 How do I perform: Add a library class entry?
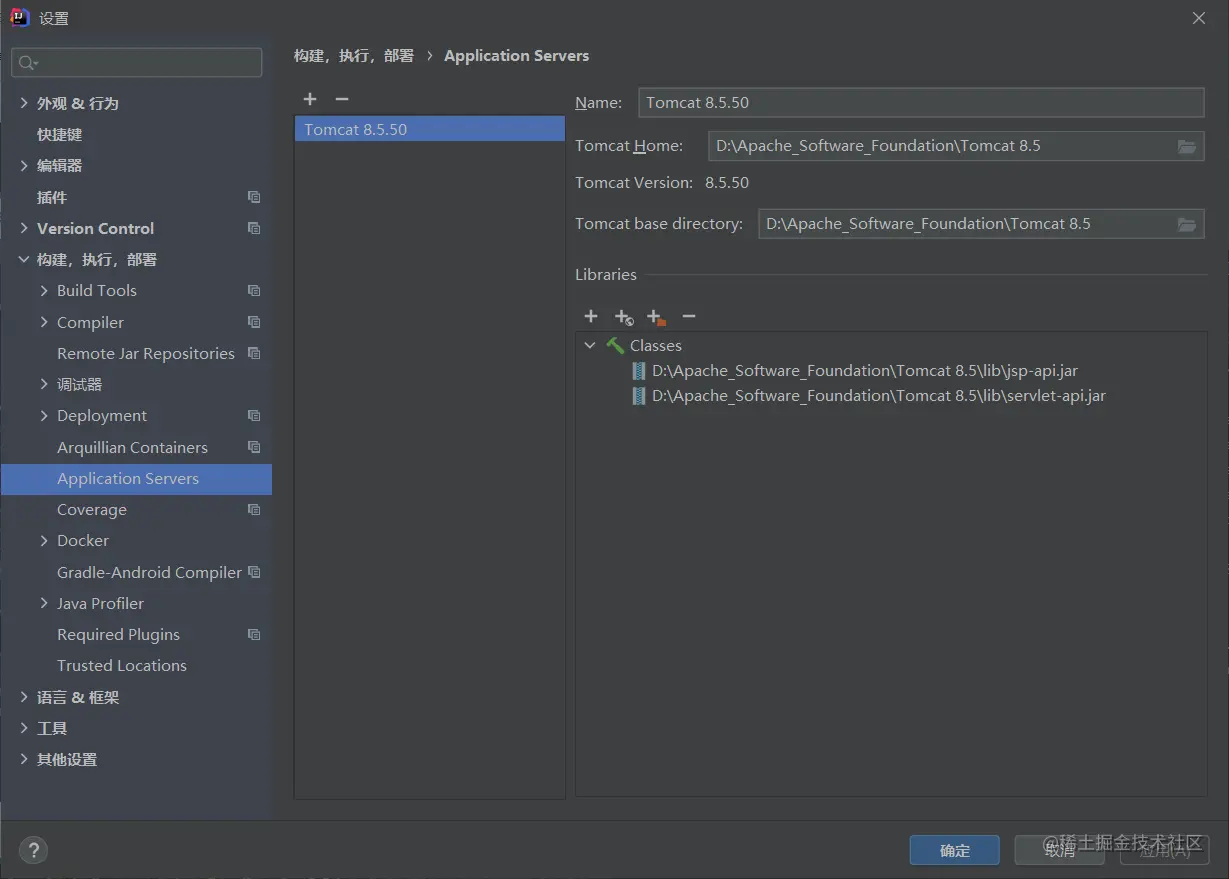tap(591, 316)
